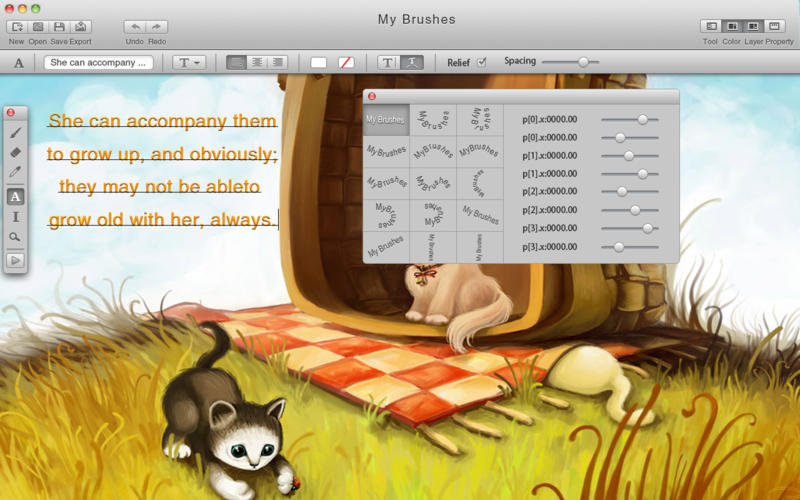
Task: Click the second p[1].x slider handle
Action: coord(642,174)
